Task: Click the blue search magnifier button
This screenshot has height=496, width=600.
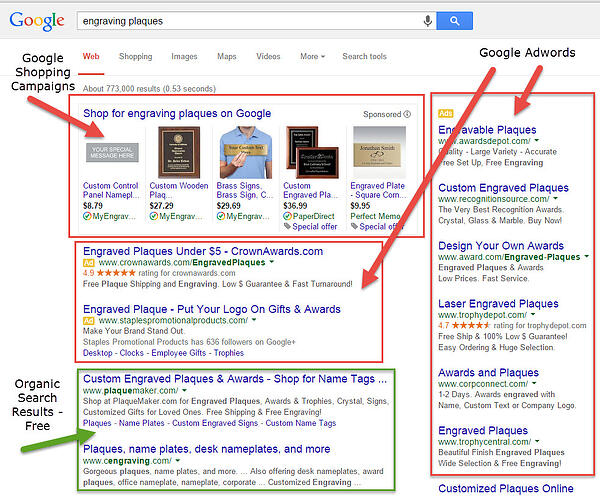Action: click(455, 21)
